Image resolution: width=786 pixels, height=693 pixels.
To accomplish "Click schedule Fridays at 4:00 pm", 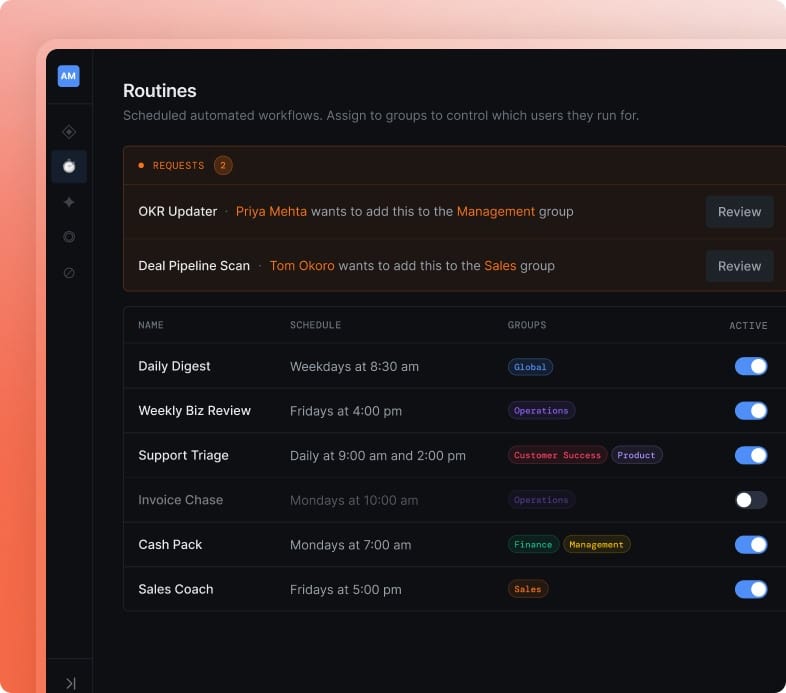I will click(x=346, y=411).
